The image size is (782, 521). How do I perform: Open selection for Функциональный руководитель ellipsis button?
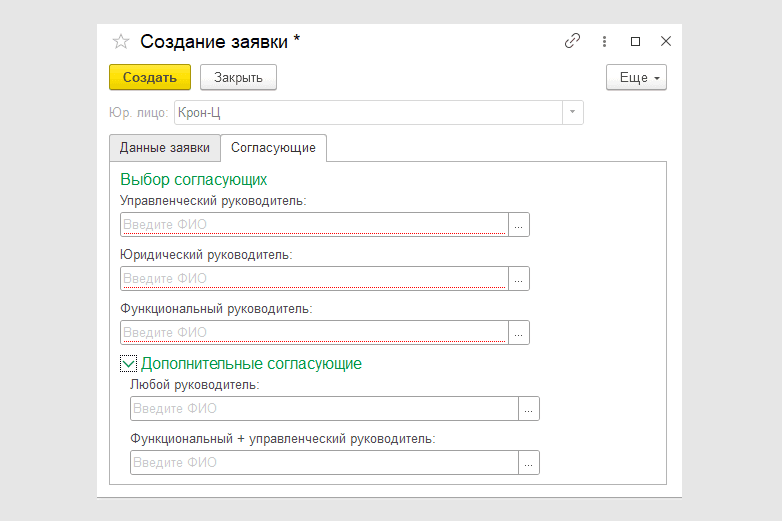[519, 333]
